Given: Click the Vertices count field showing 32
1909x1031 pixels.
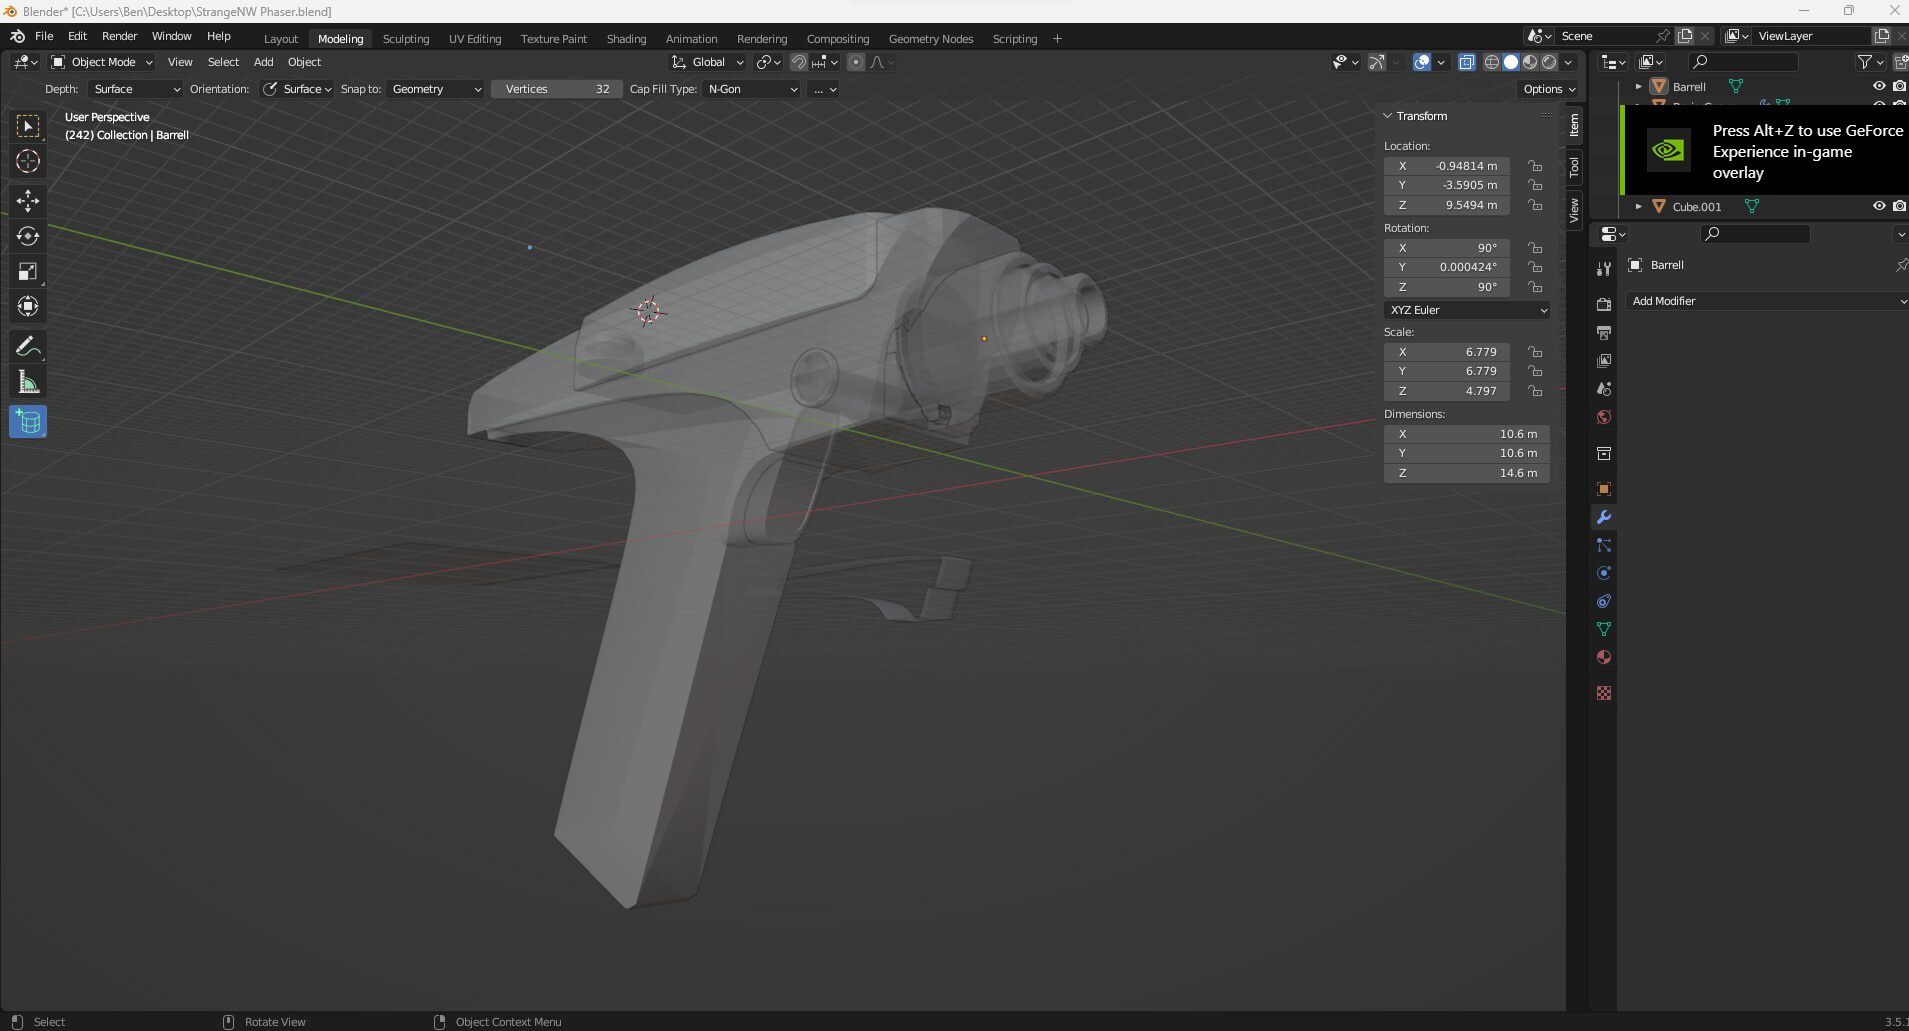Looking at the screenshot, I should click(x=556, y=89).
